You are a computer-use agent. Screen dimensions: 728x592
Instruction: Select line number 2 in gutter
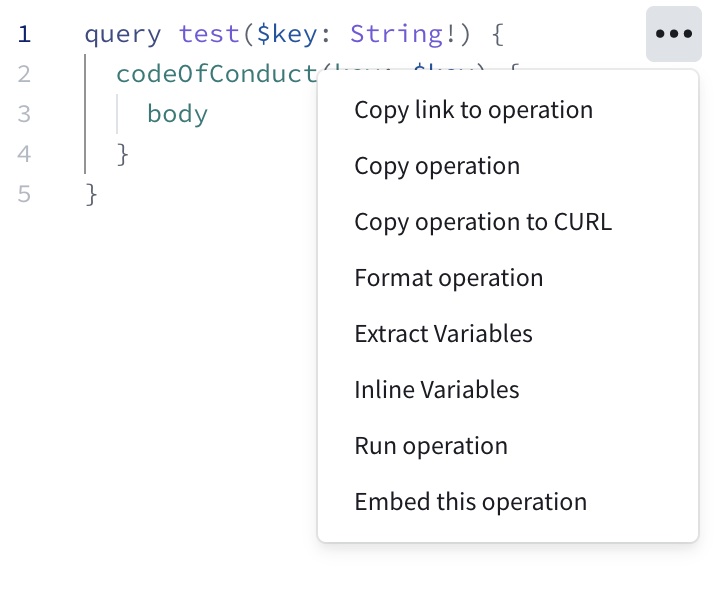click(x=24, y=75)
